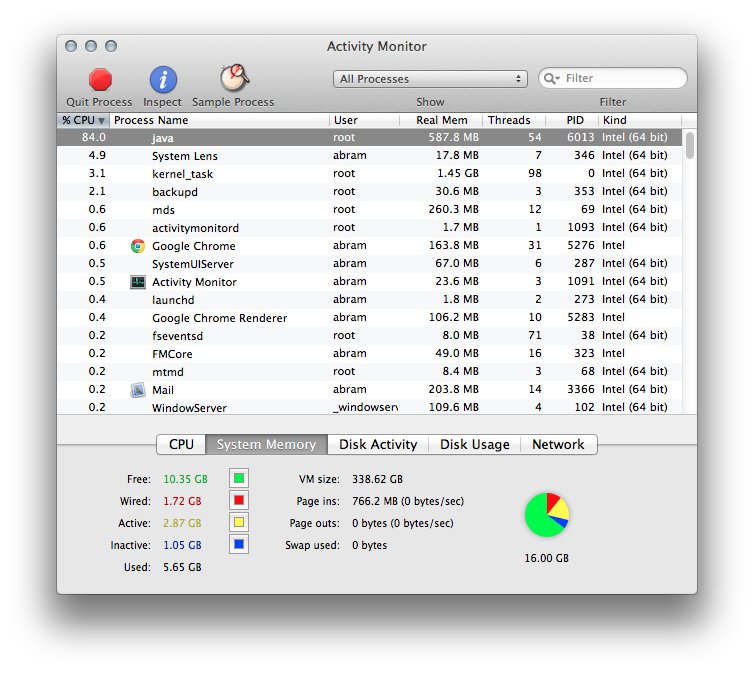Switch to the Disk Usage tab
The height and width of the screenshot is (673, 754).
[475, 444]
